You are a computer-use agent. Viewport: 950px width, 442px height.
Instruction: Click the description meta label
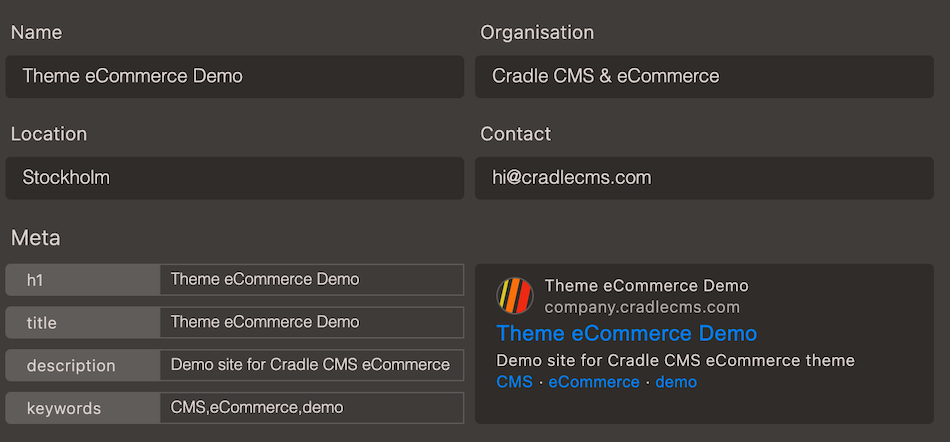(83, 365)
